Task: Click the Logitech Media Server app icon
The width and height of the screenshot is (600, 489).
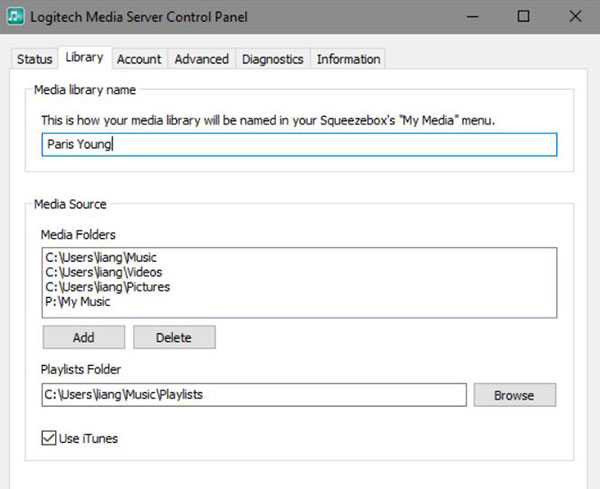Action: click(x=15, y=16)
